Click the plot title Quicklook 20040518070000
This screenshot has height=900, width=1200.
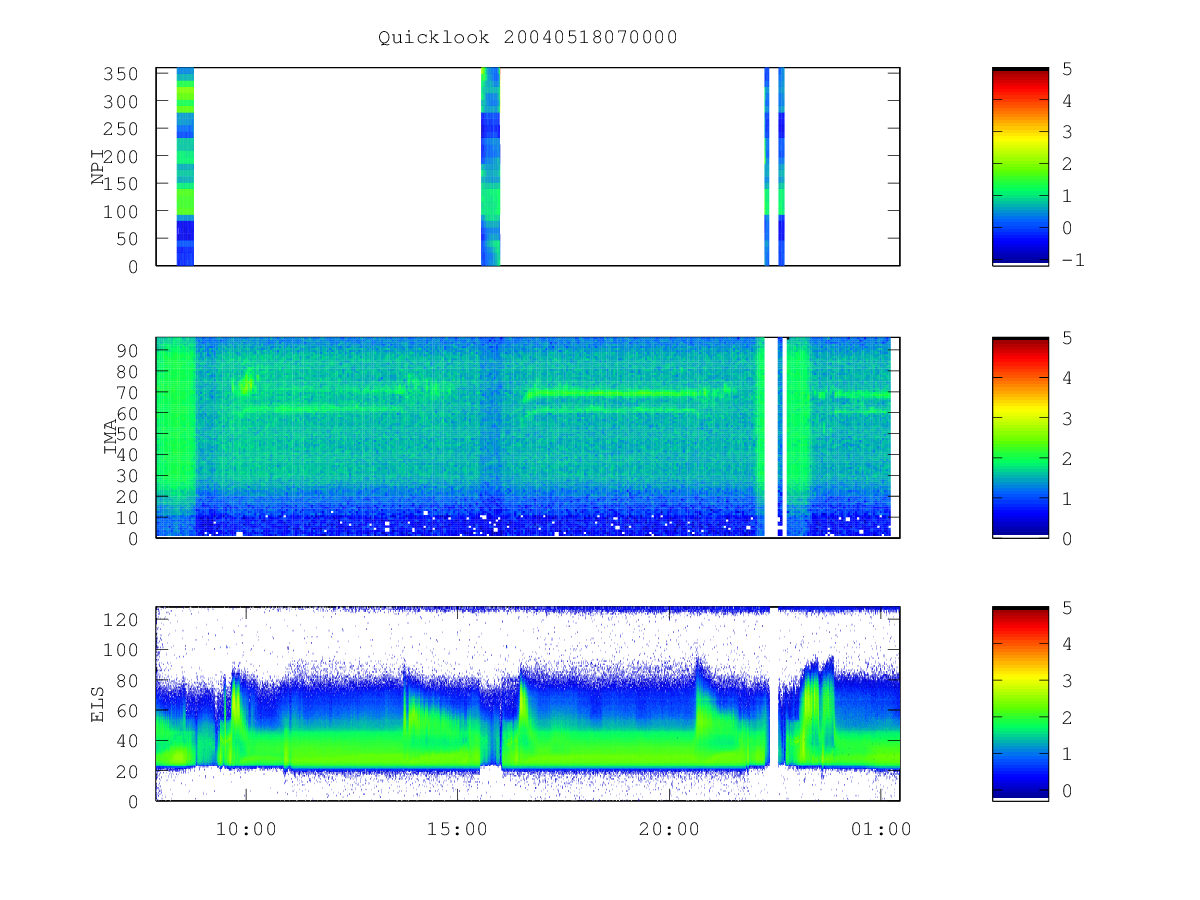(x=527, y=37)
